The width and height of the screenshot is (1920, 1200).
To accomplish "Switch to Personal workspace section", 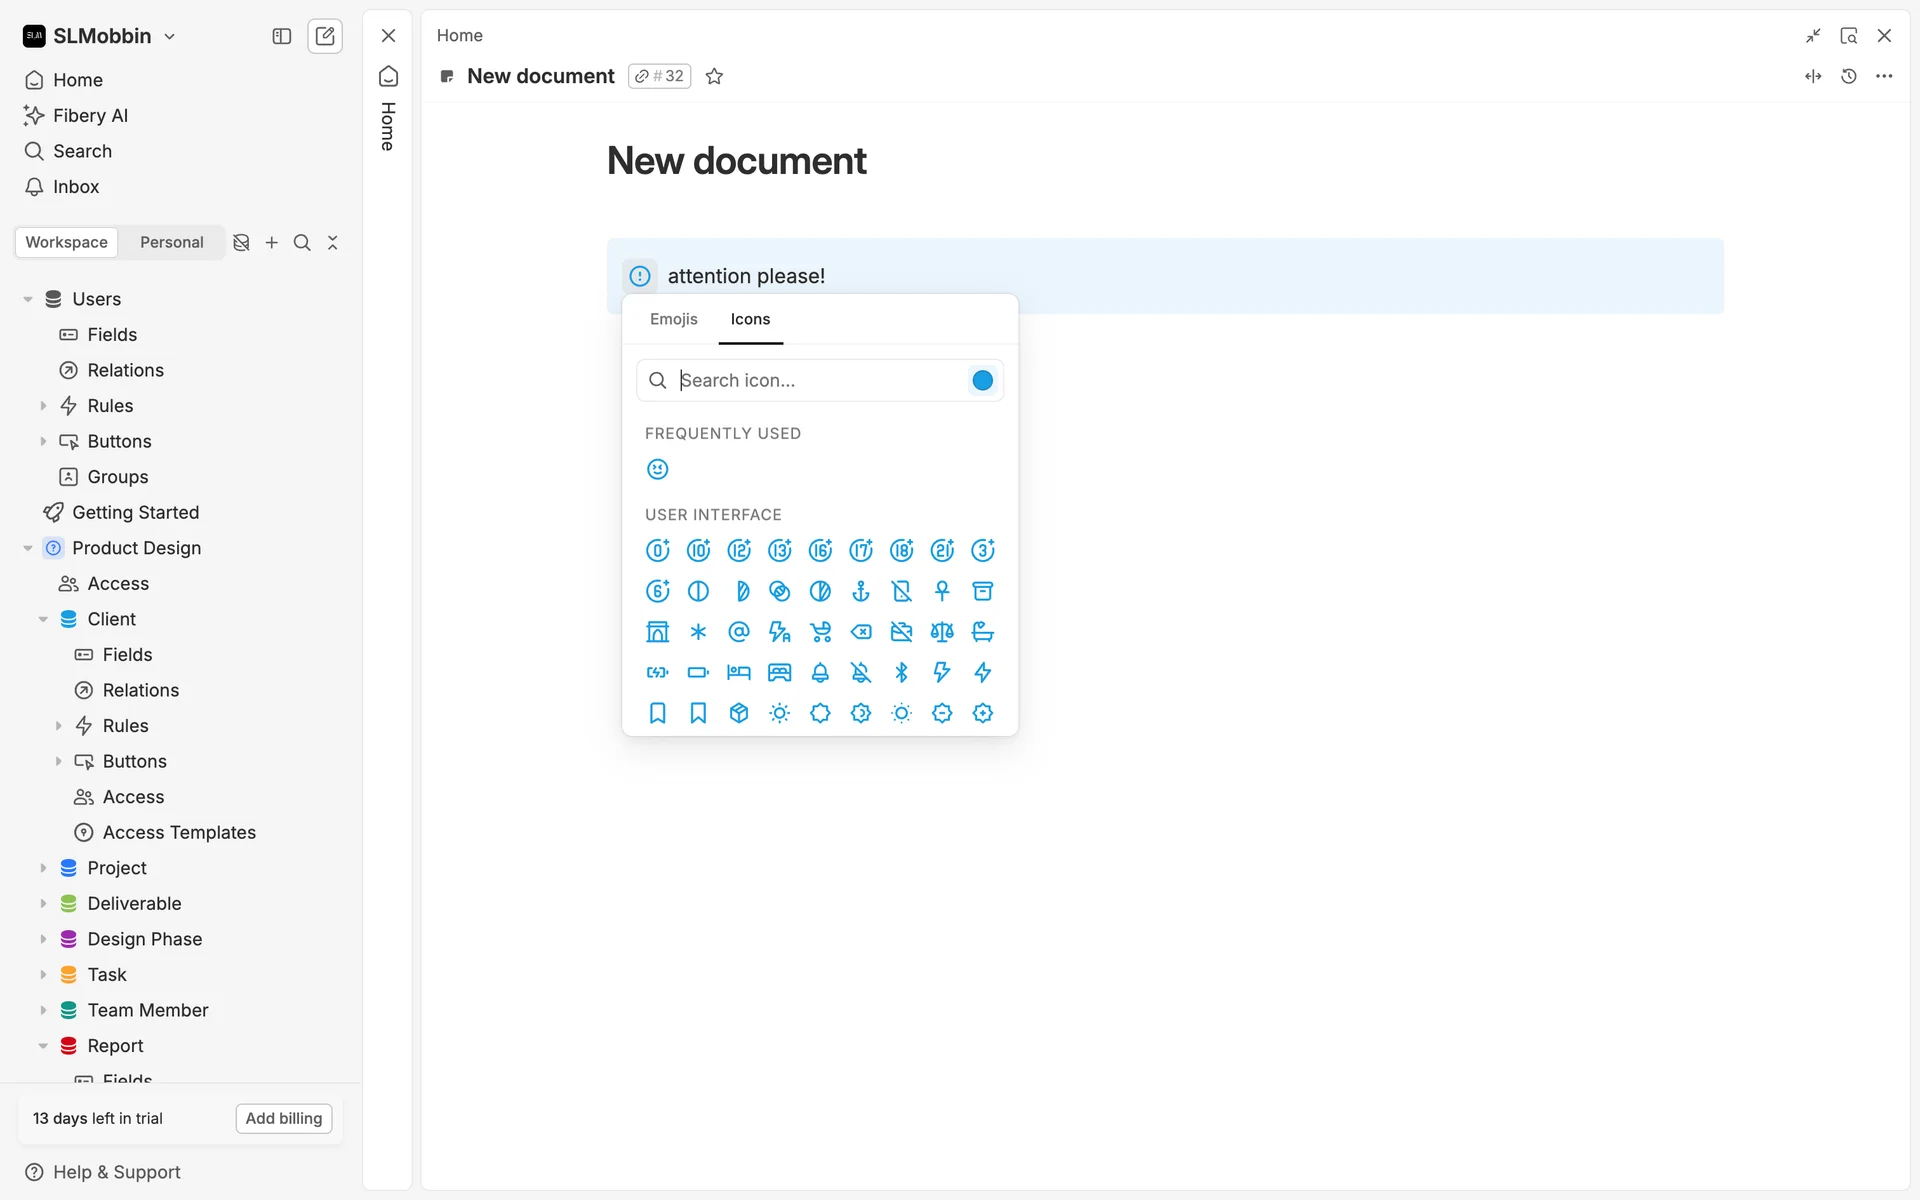I will click(171, 242).
